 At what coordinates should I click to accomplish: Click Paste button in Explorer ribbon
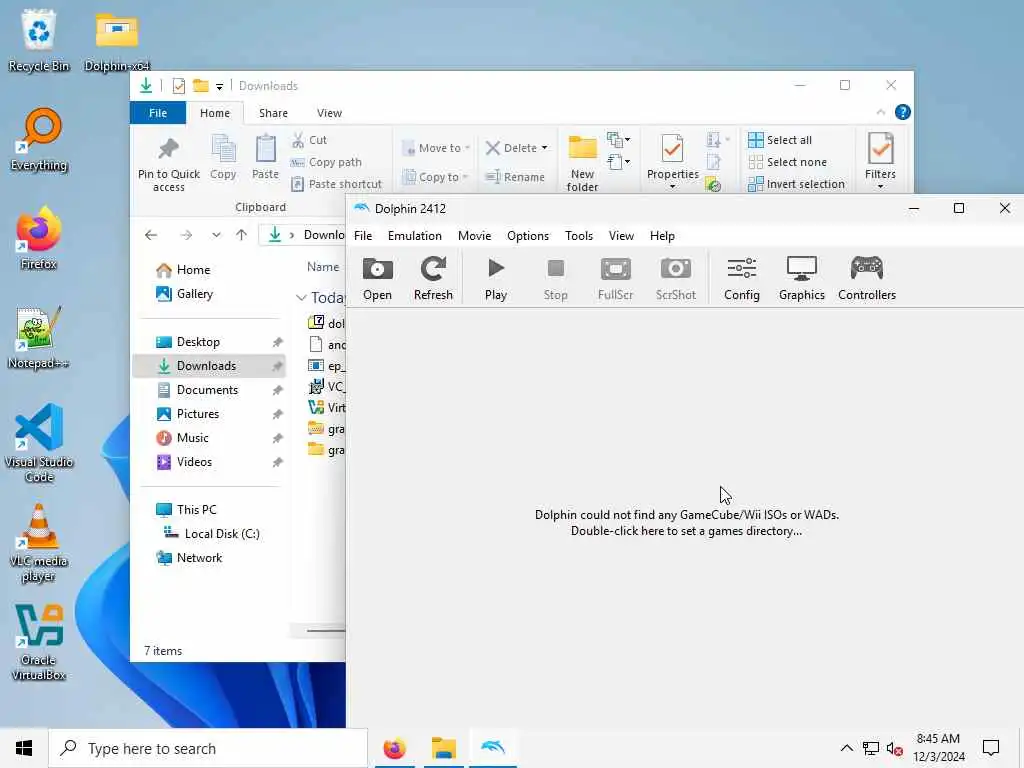point(265,157)
